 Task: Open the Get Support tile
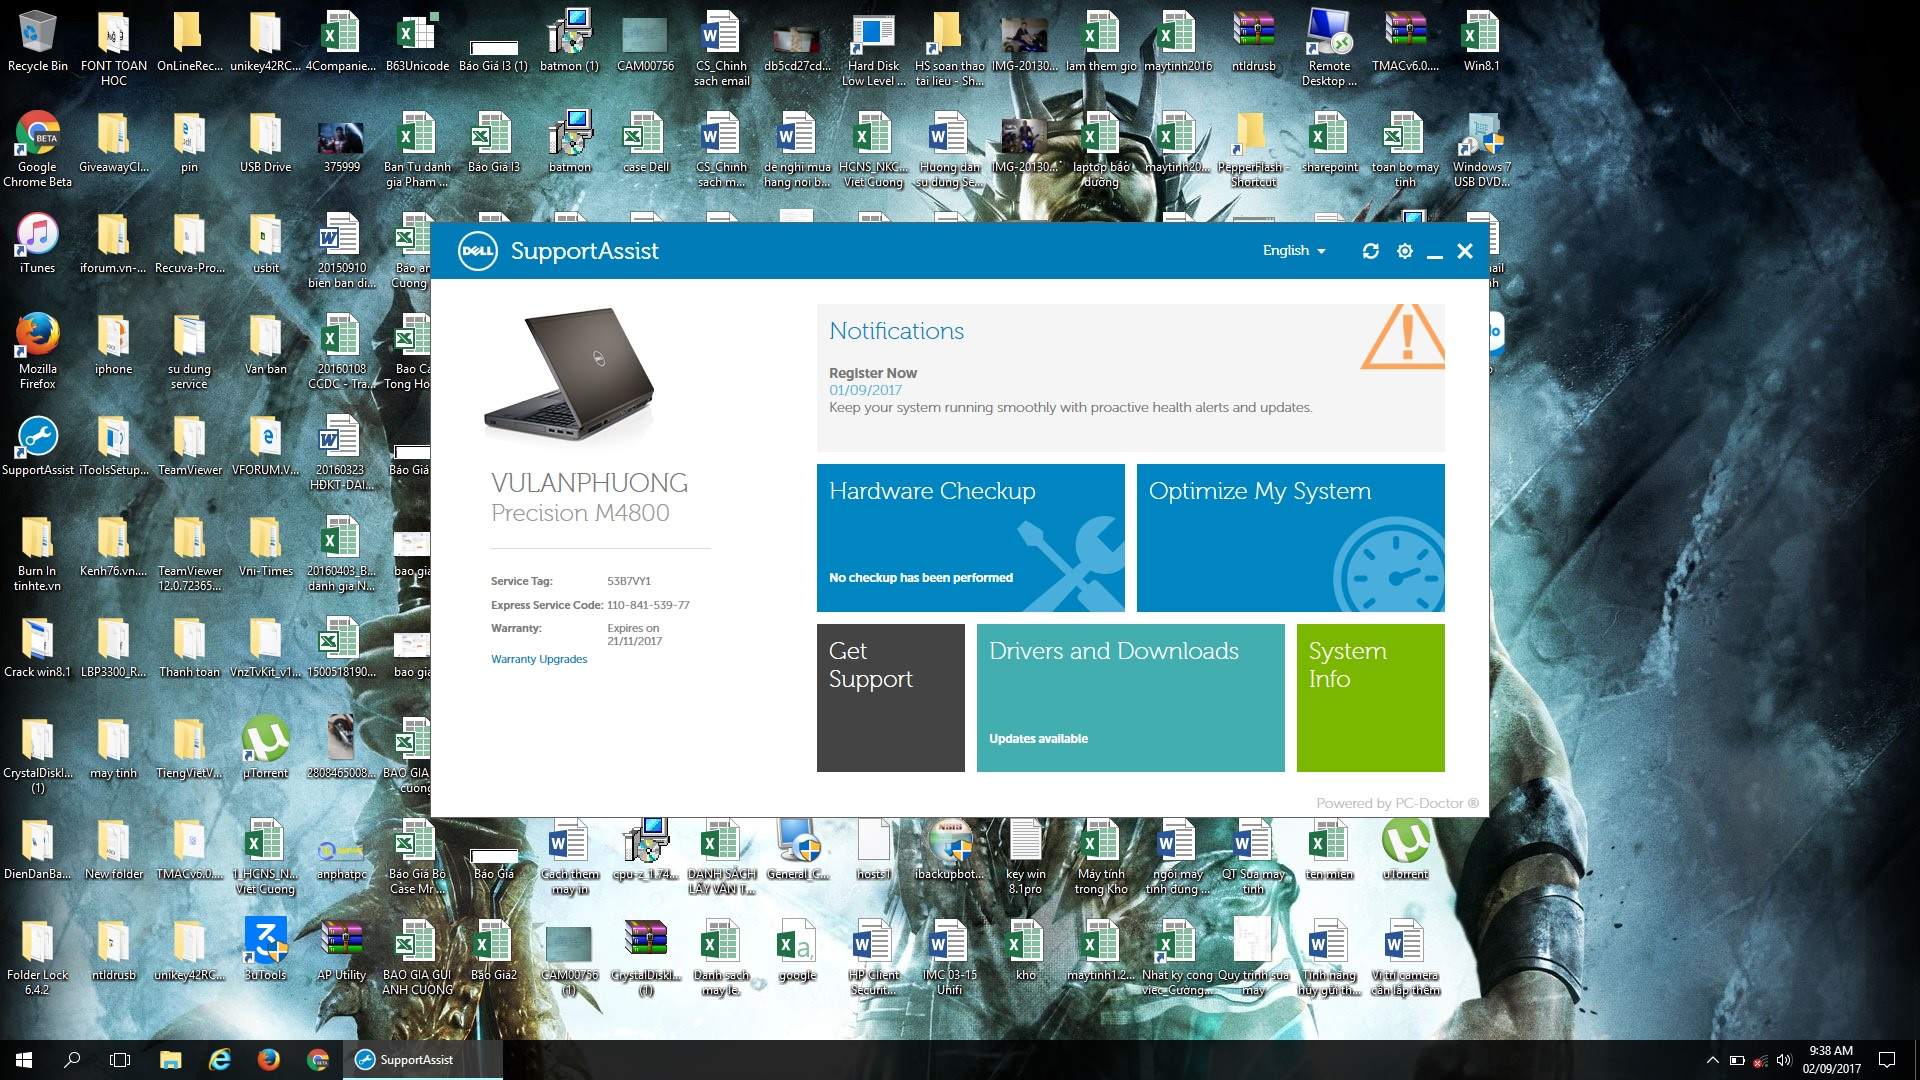coord(890,698)
